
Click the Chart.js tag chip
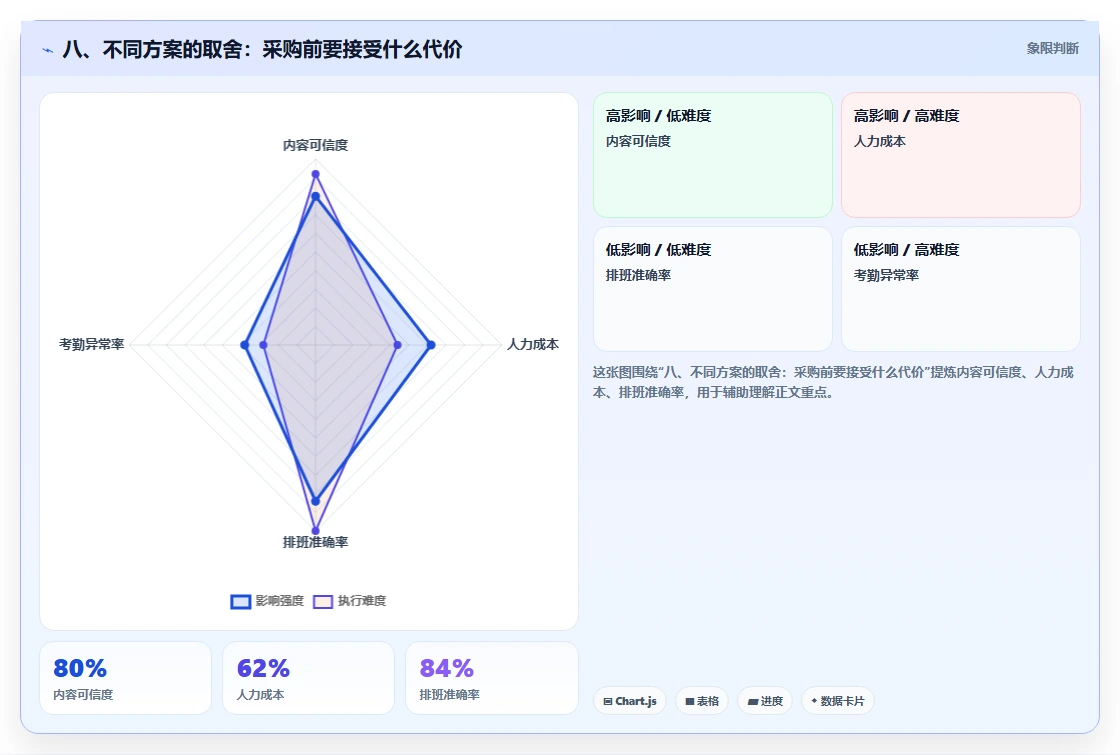coord(629,701)
